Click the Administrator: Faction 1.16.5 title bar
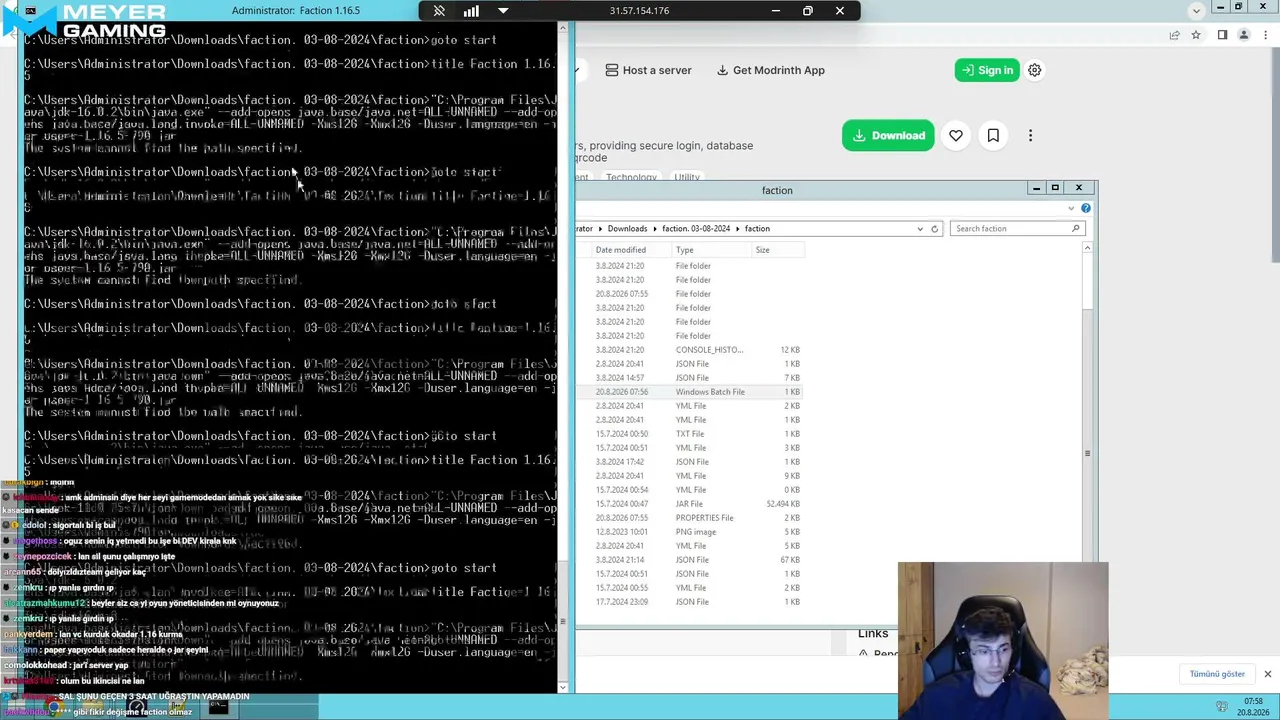Image resolution: width=1280 pixels, height=720 pixels. (295, 11)
